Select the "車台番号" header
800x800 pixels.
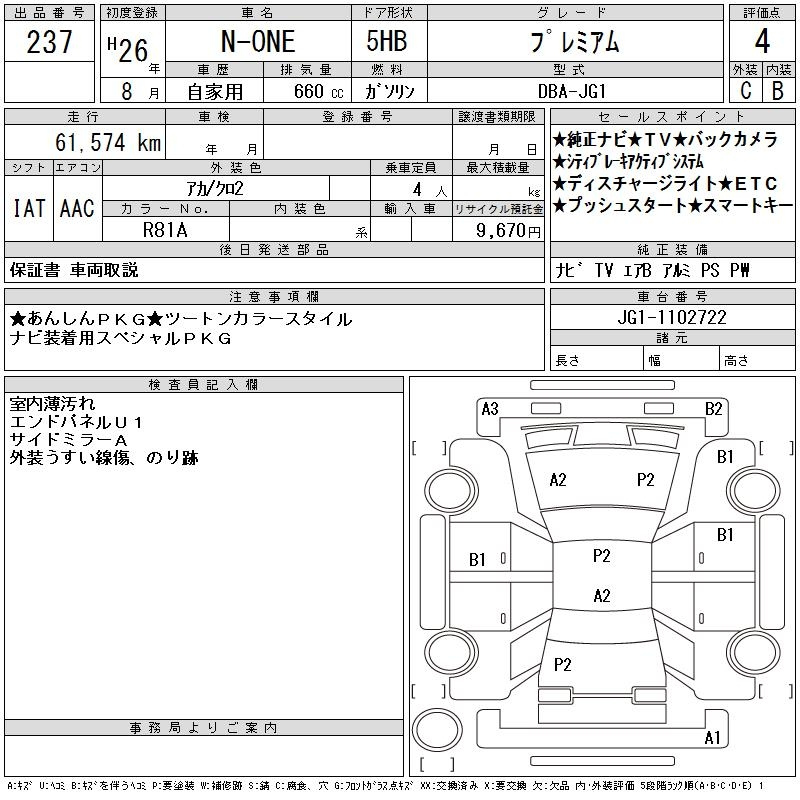coord(672,297)
